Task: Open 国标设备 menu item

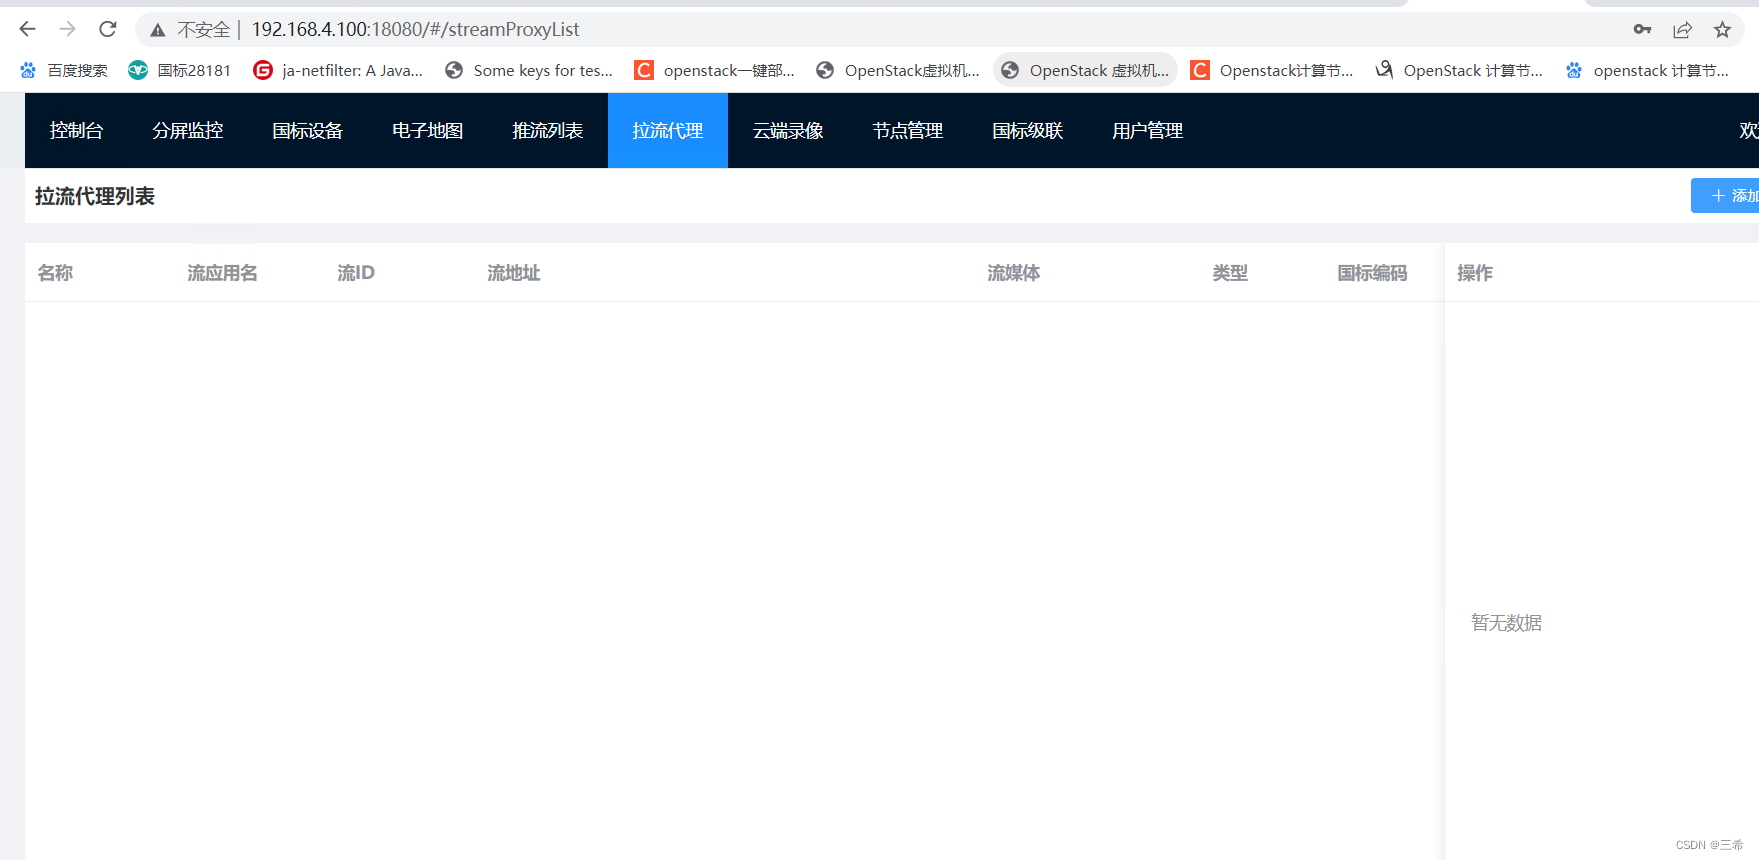Action: coord(308,130)
